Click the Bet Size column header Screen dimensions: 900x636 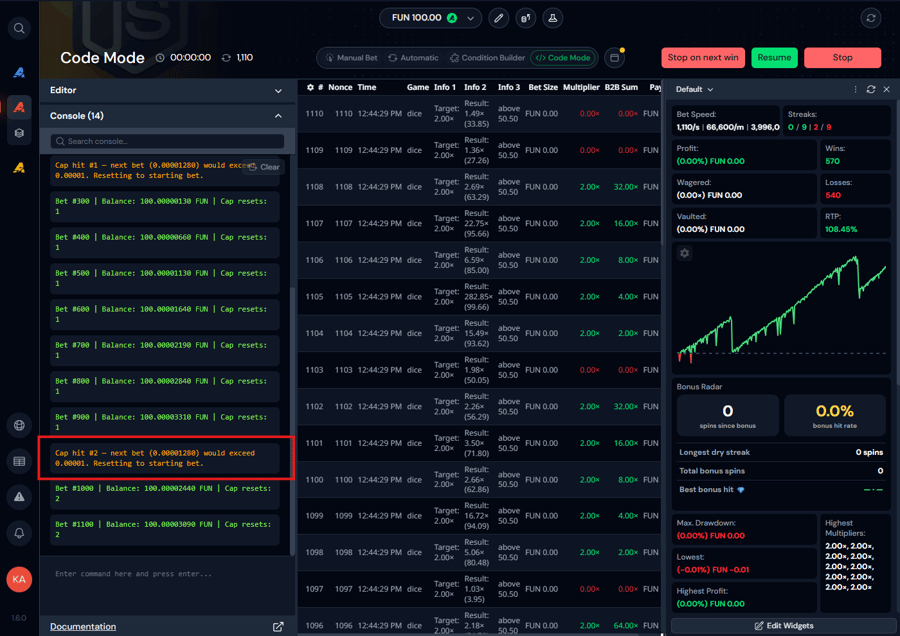click(543, 87)
